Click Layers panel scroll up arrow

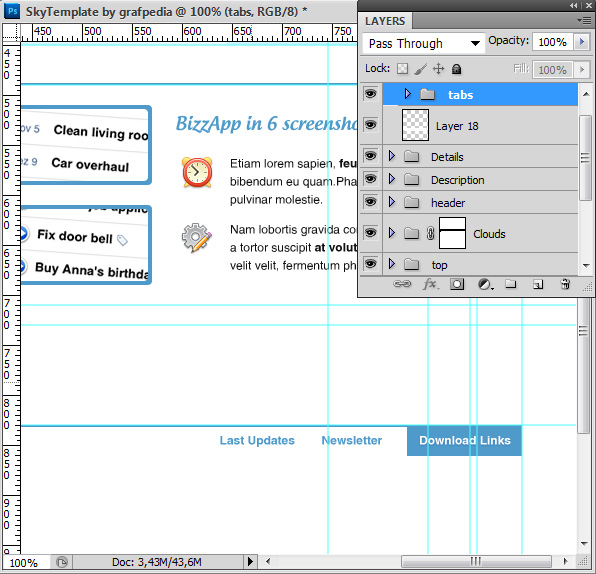click(586, 94)
